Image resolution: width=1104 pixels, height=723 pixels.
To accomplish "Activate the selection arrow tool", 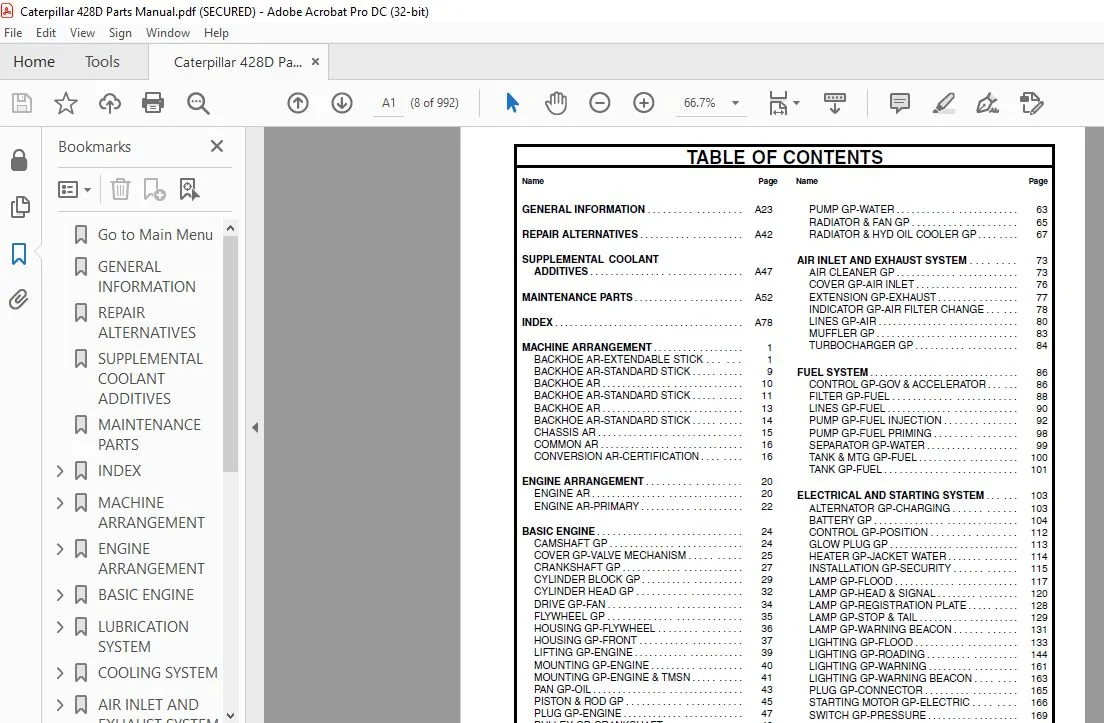I will click(512, 103).
